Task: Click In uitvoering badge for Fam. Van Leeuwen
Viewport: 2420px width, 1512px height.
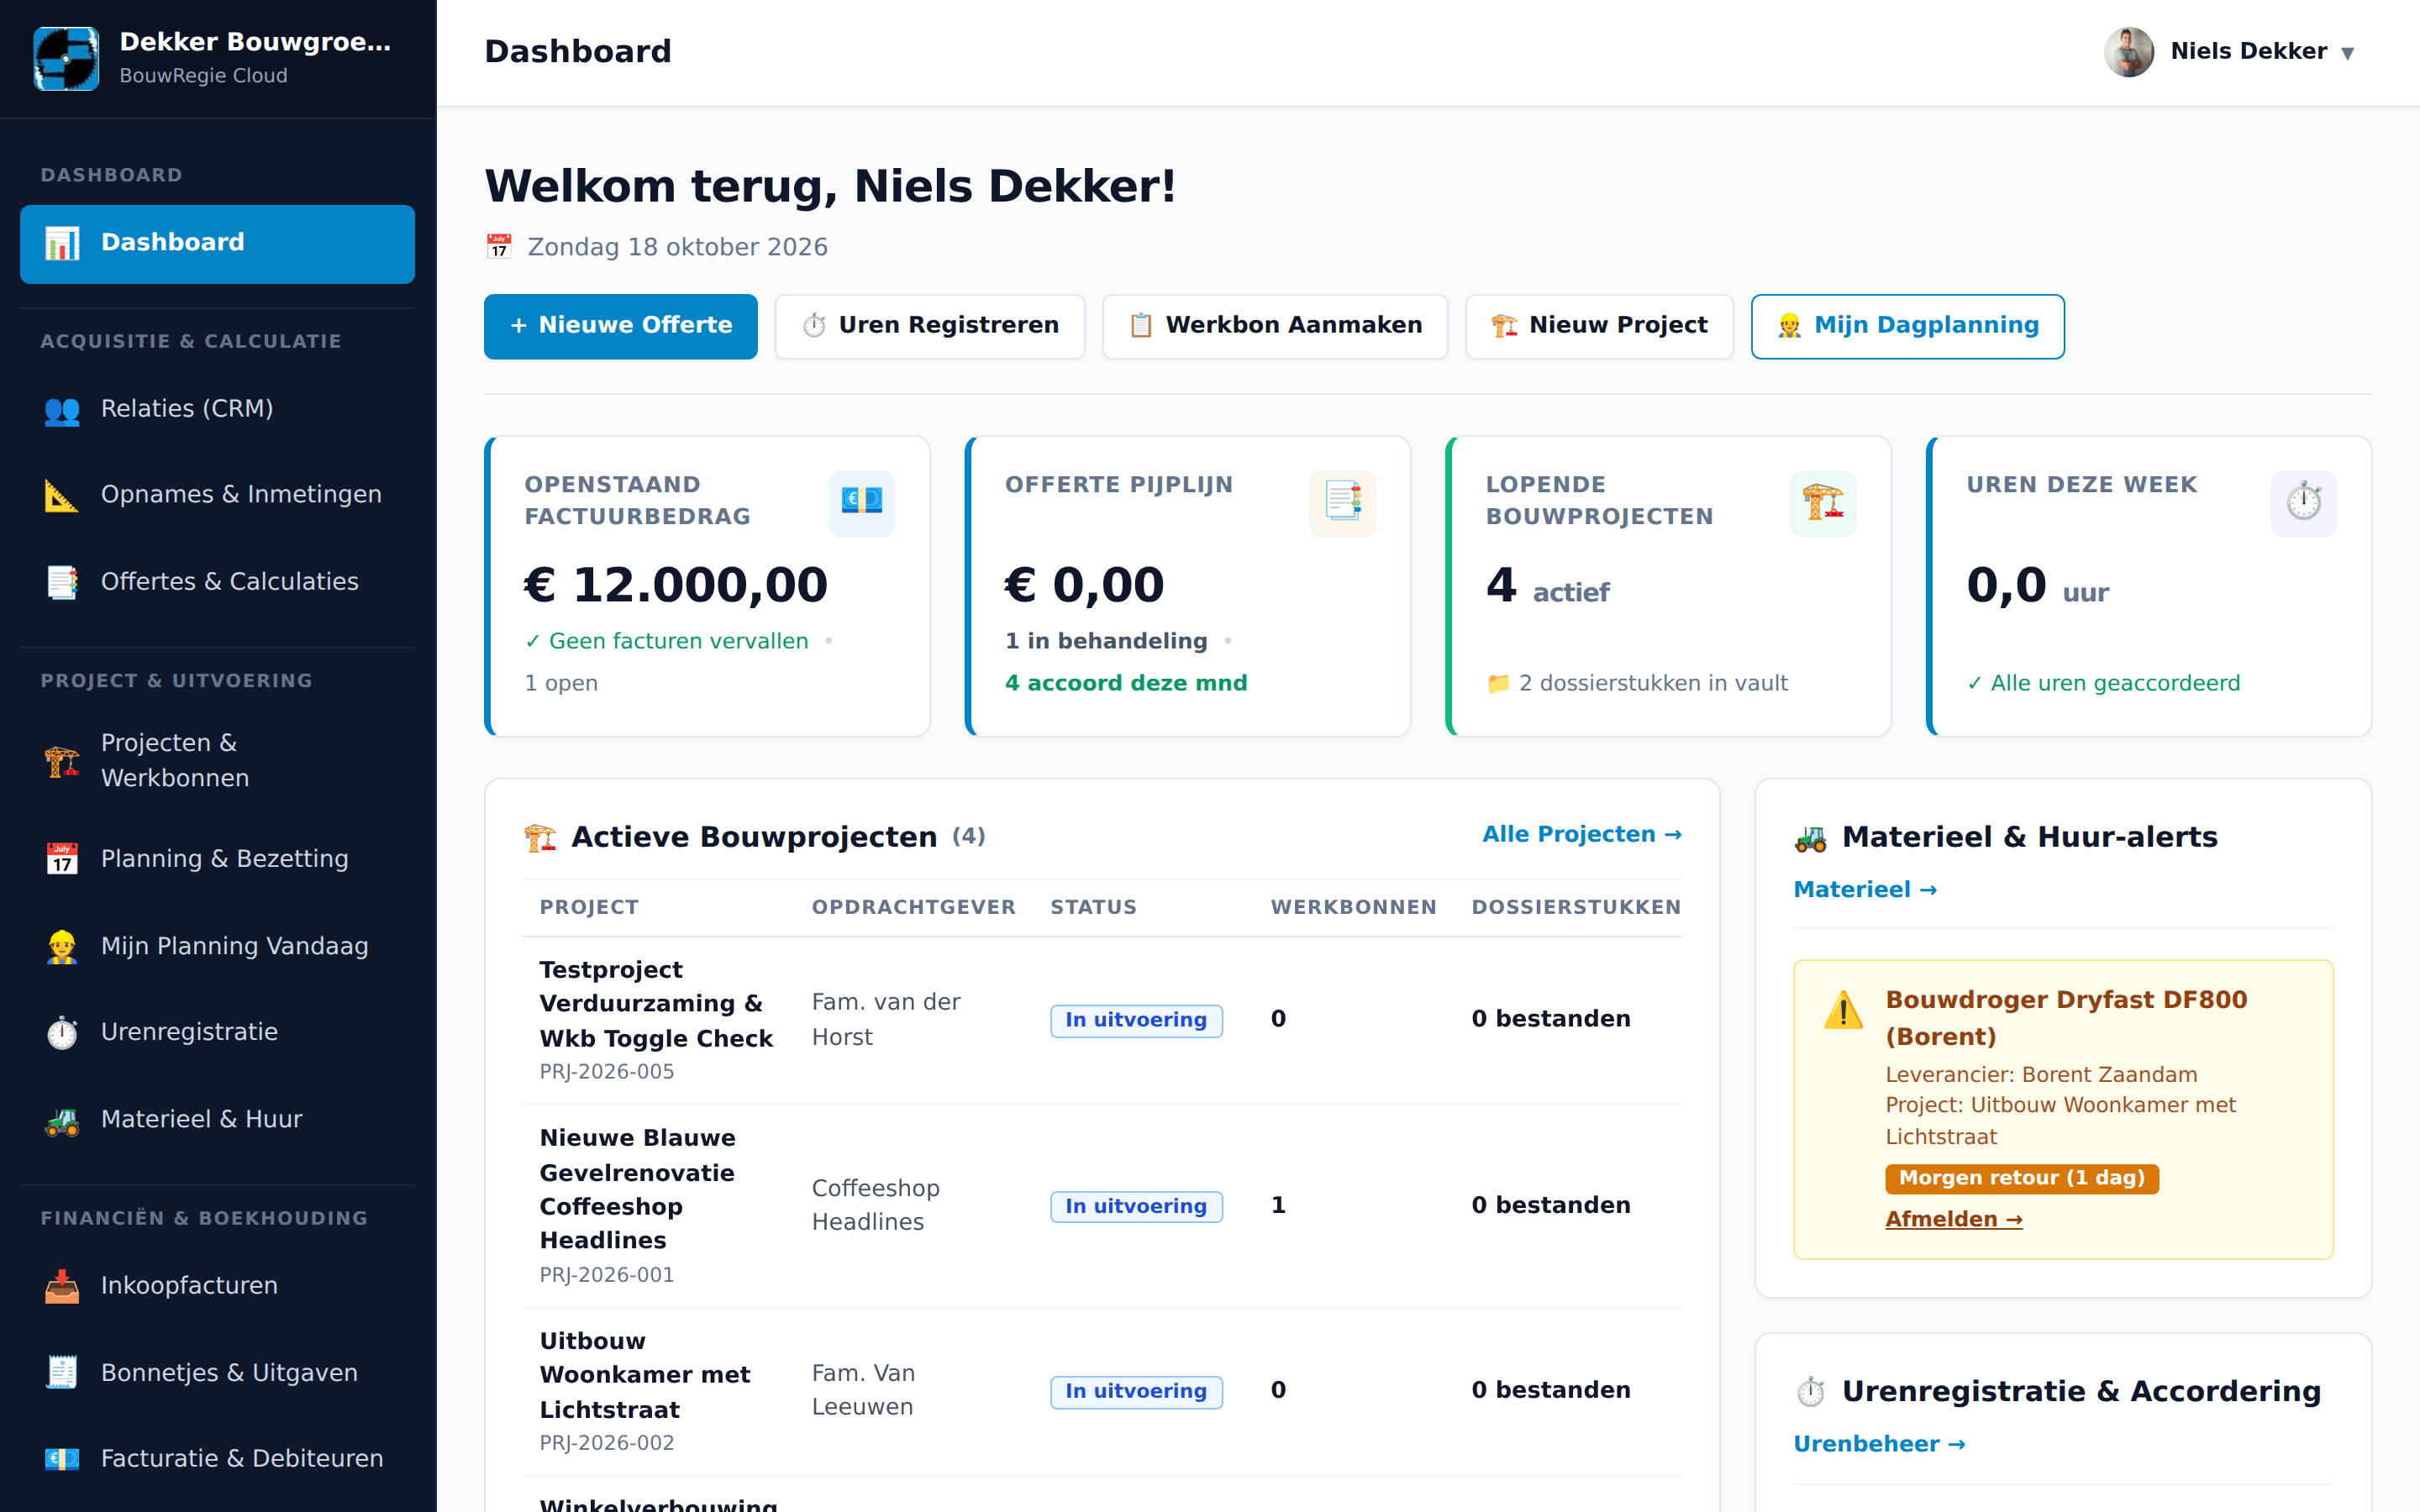Action: pos(1136,1391)
